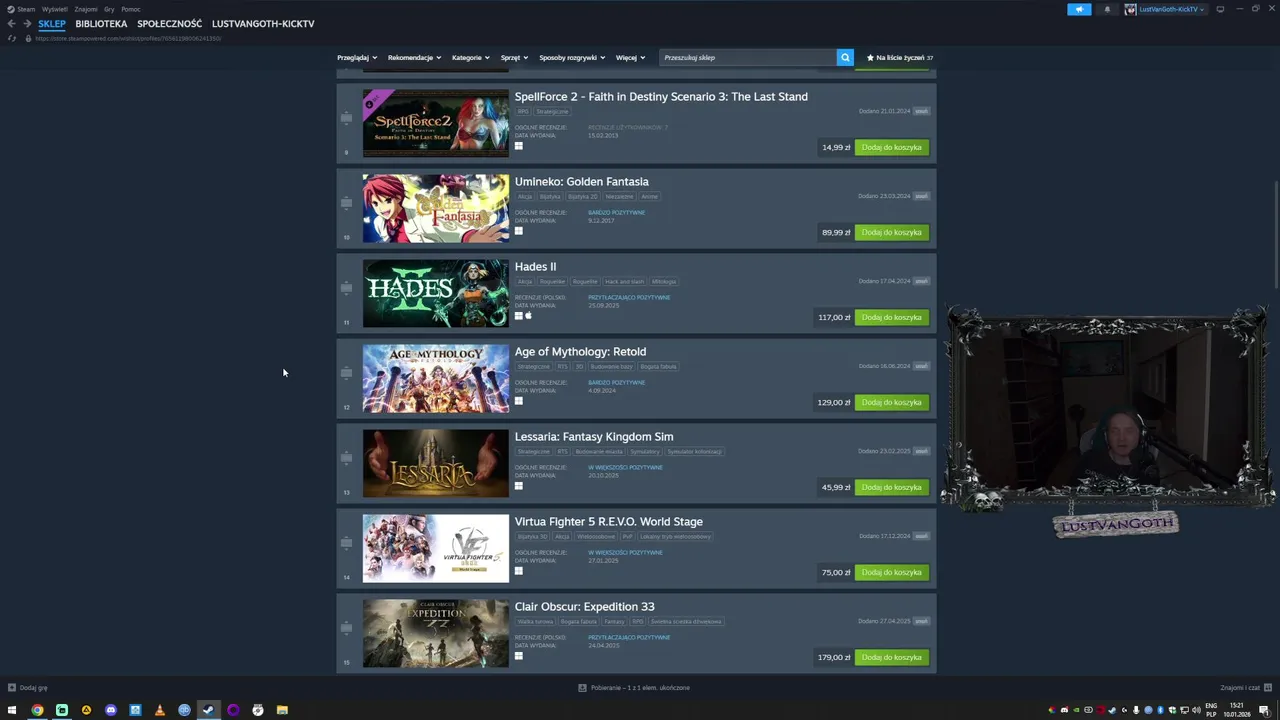
Task: Click the search magnifier button in store bar
Action: [845, 58]
